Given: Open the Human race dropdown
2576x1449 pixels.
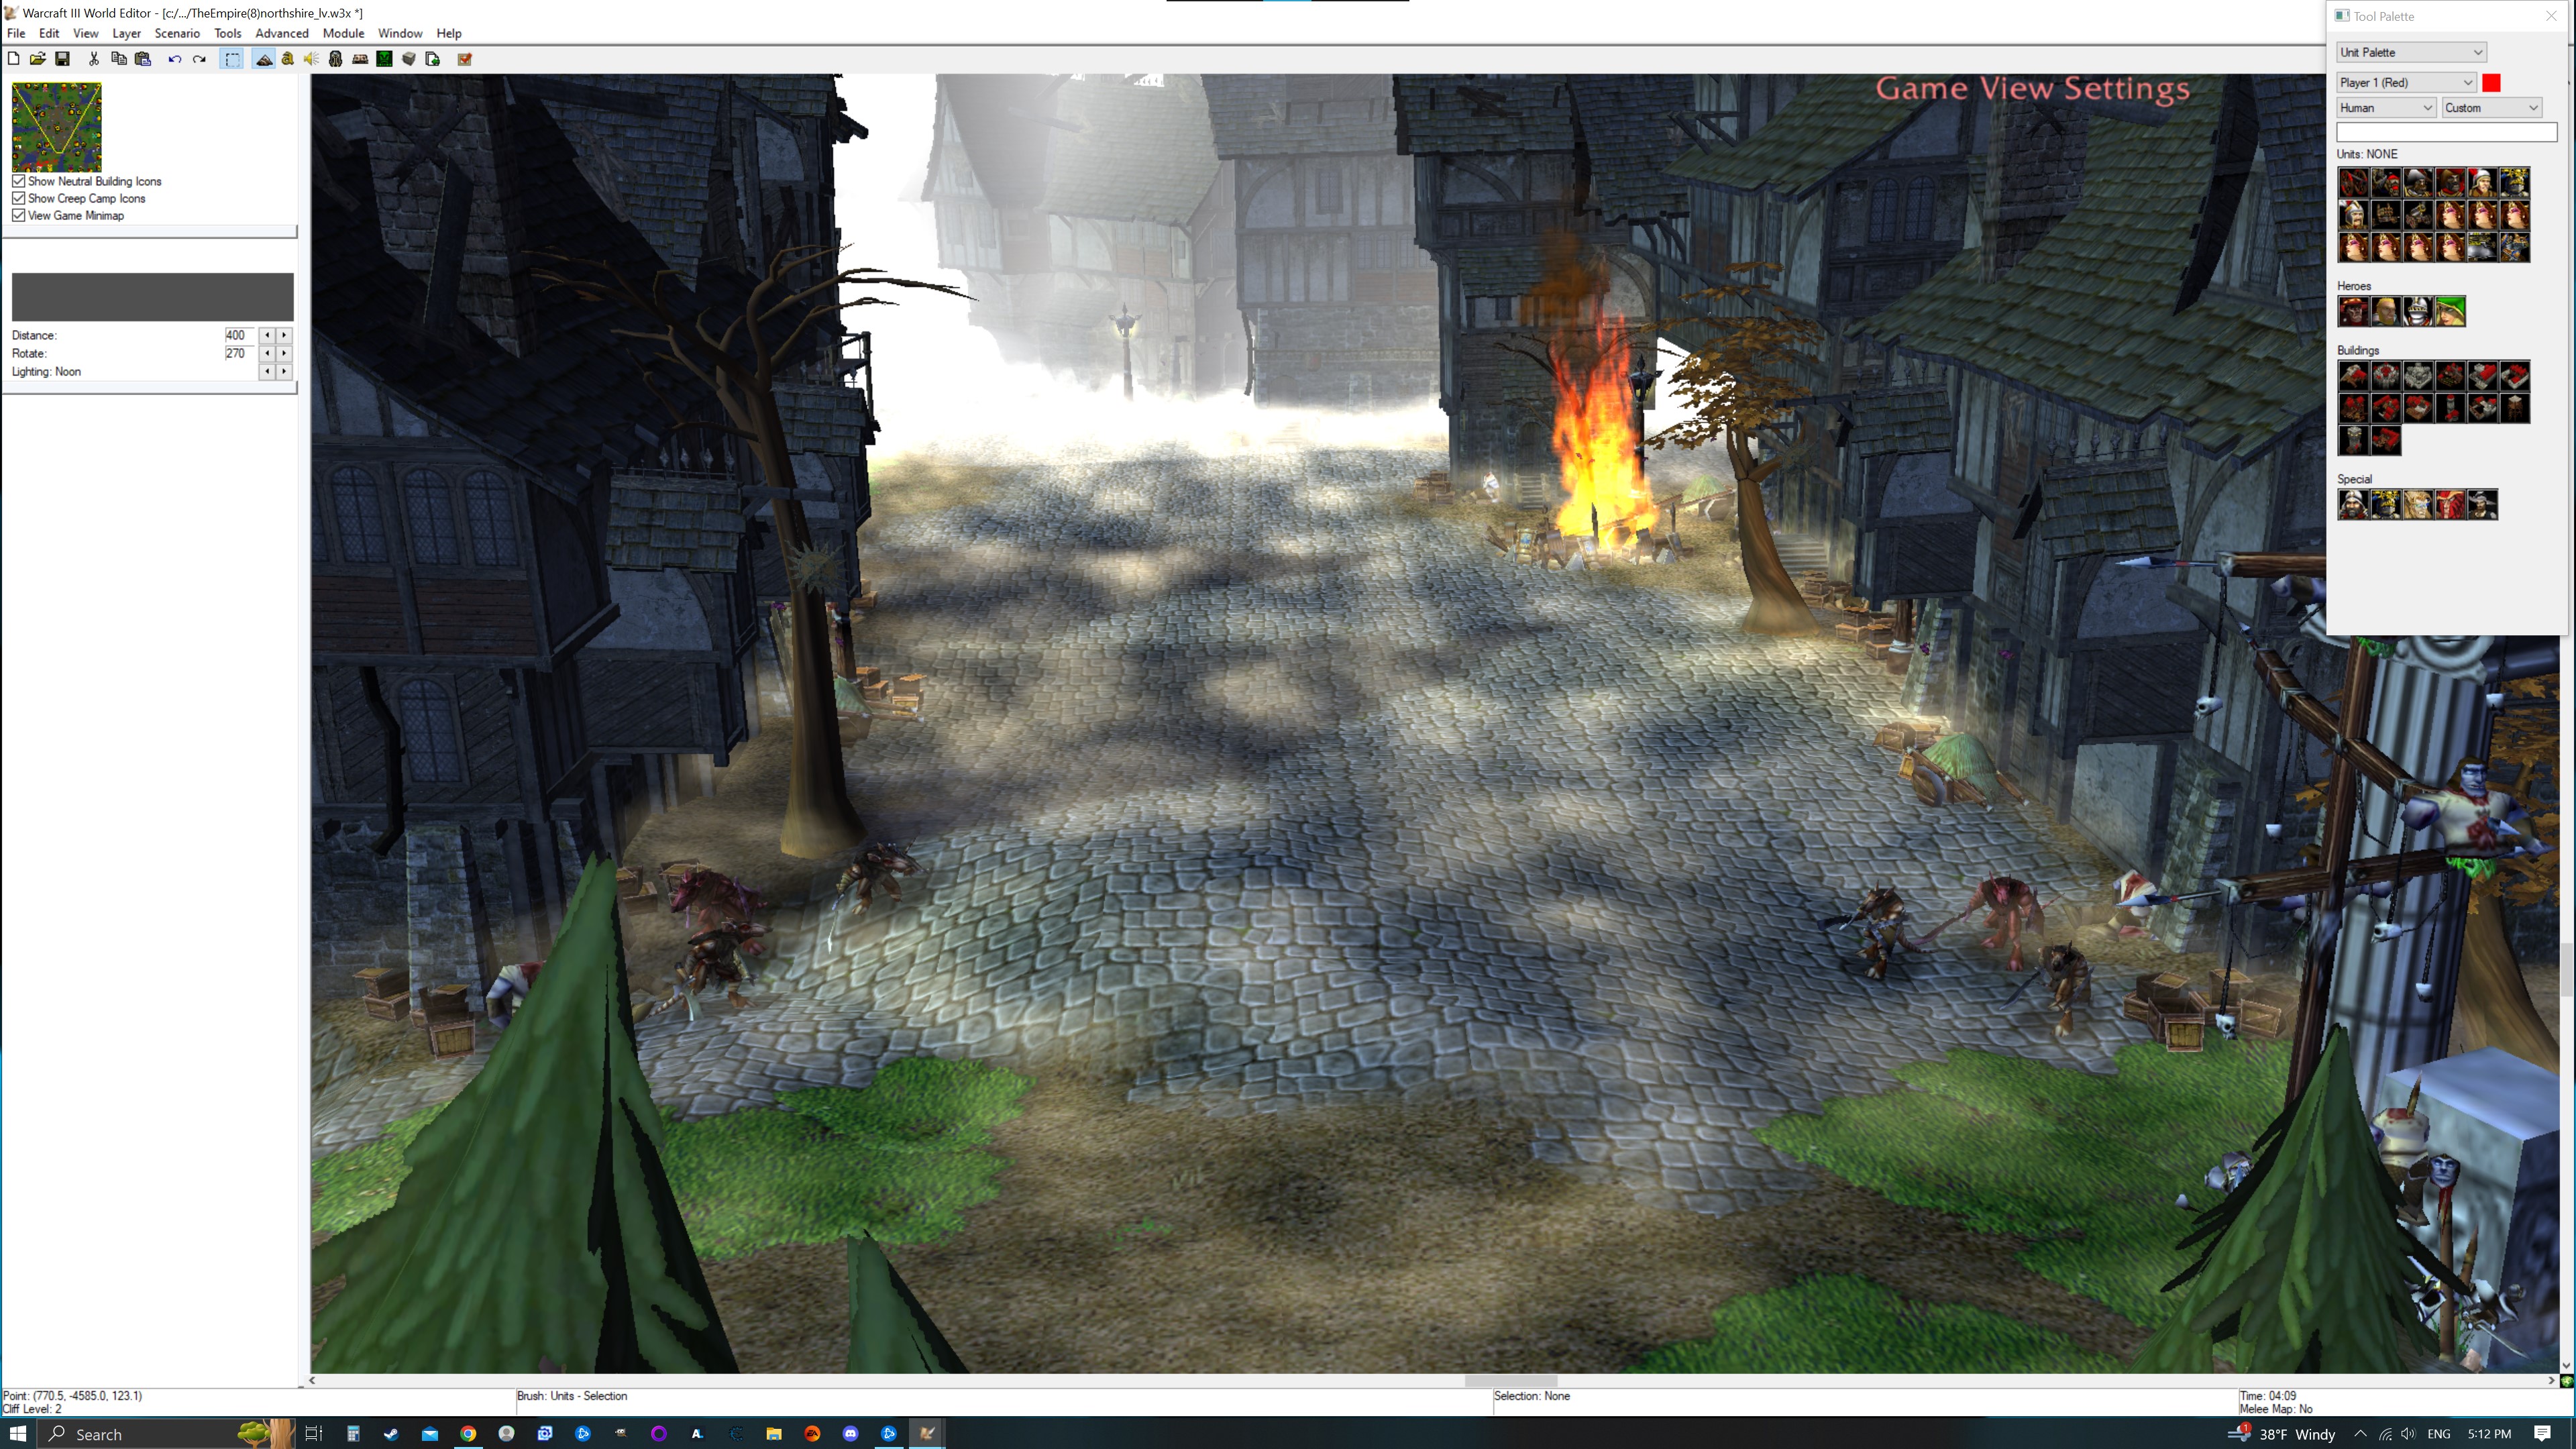Looking at the screenshot, I should 2386,107.
